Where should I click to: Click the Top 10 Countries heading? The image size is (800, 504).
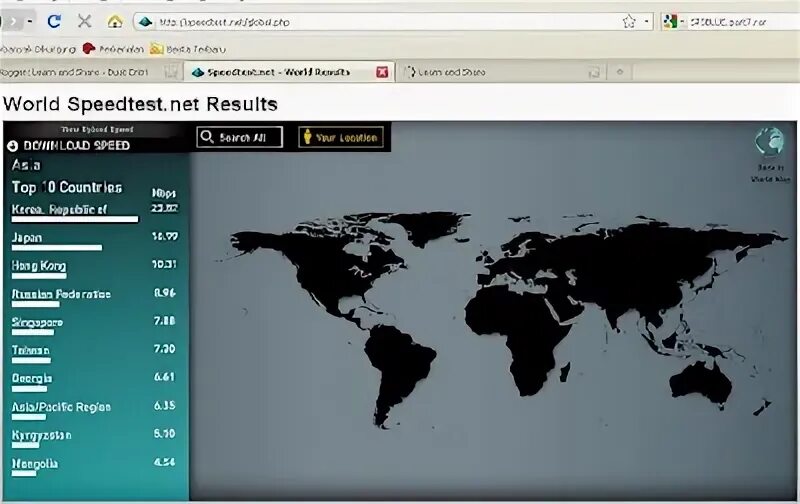pyautogui.click(x=67, y=188)
